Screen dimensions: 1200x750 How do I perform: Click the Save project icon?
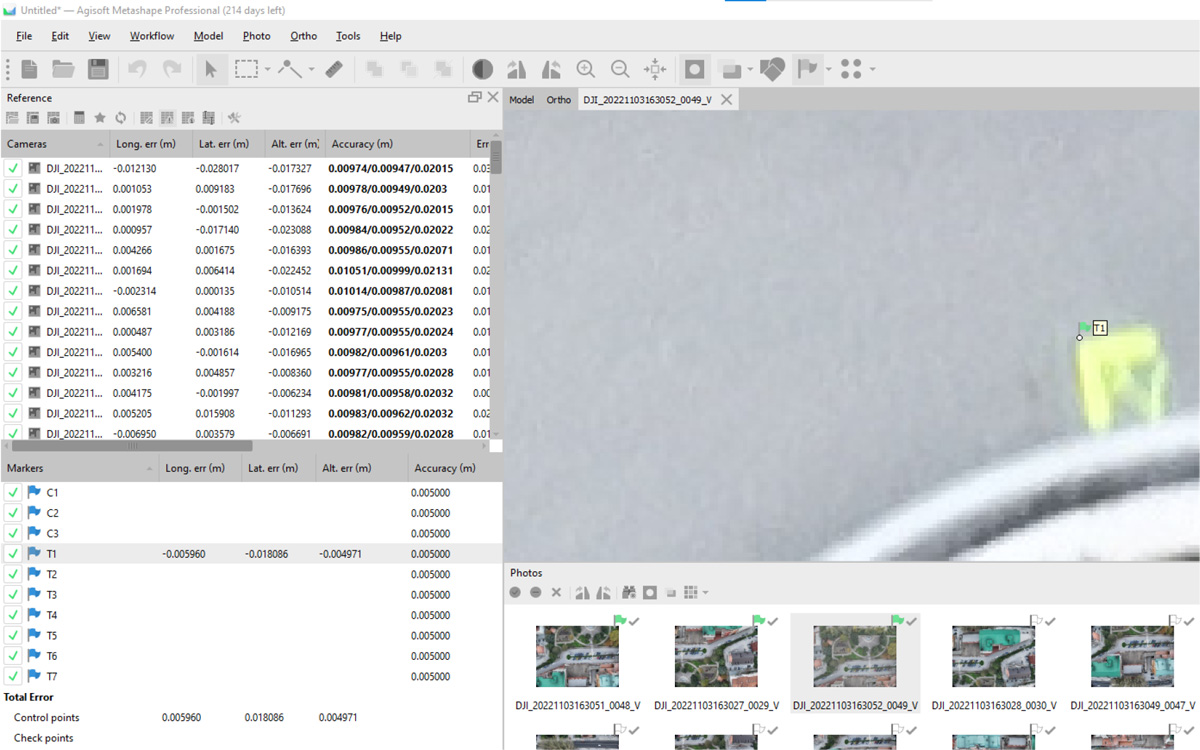[98, 69]
